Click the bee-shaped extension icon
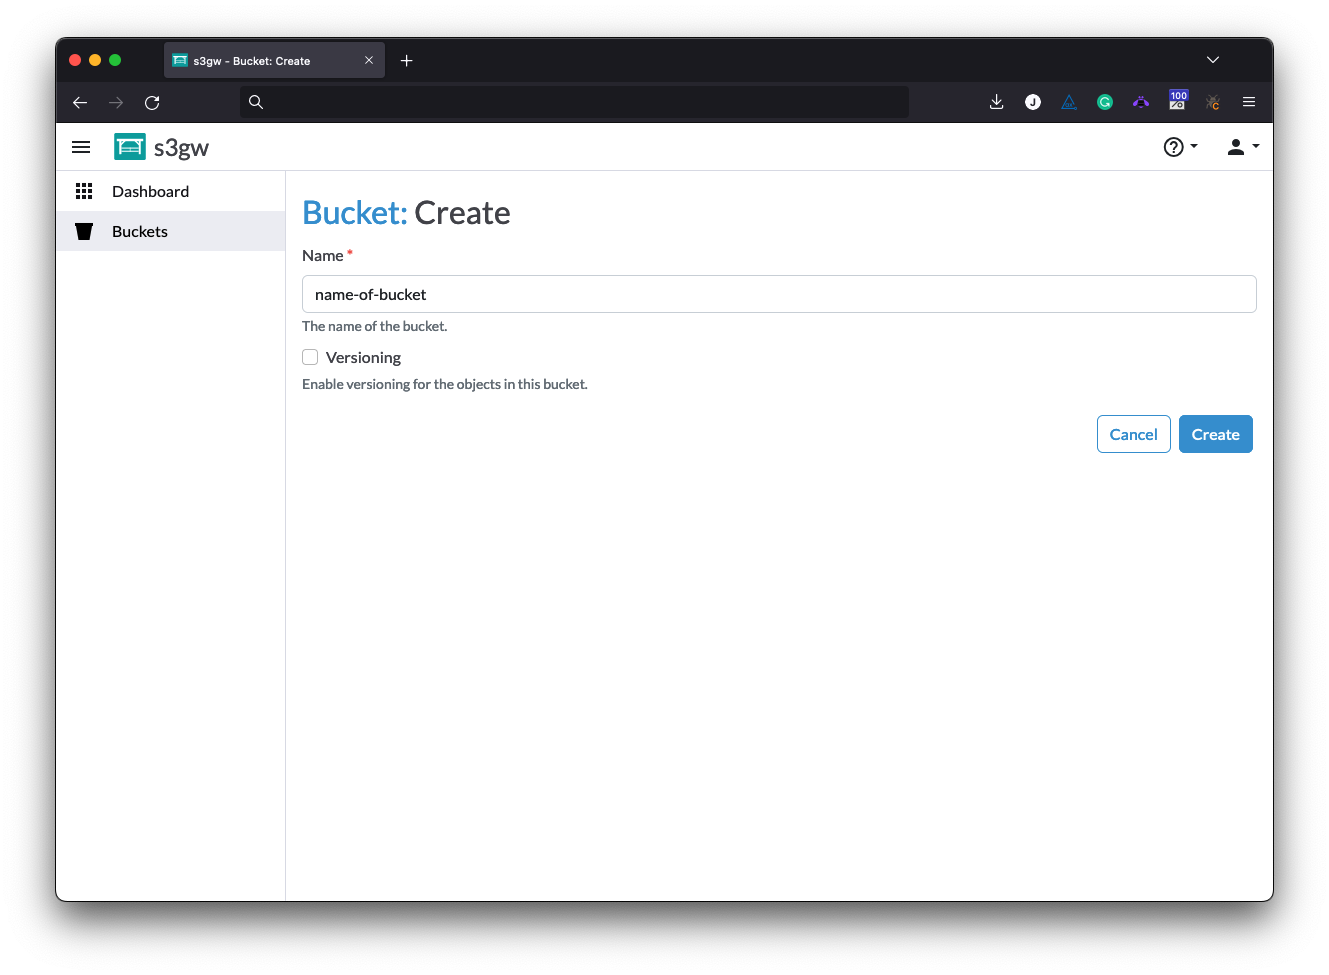 click(x=1141, y=101)
